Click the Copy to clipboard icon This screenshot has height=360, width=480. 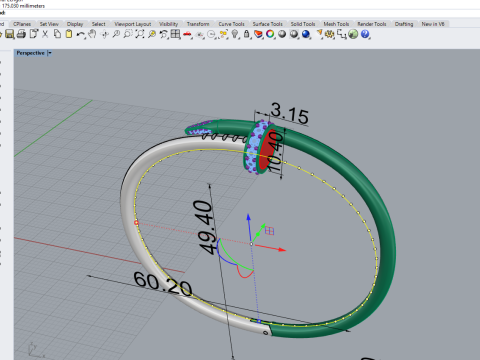[x=57, y=34]
